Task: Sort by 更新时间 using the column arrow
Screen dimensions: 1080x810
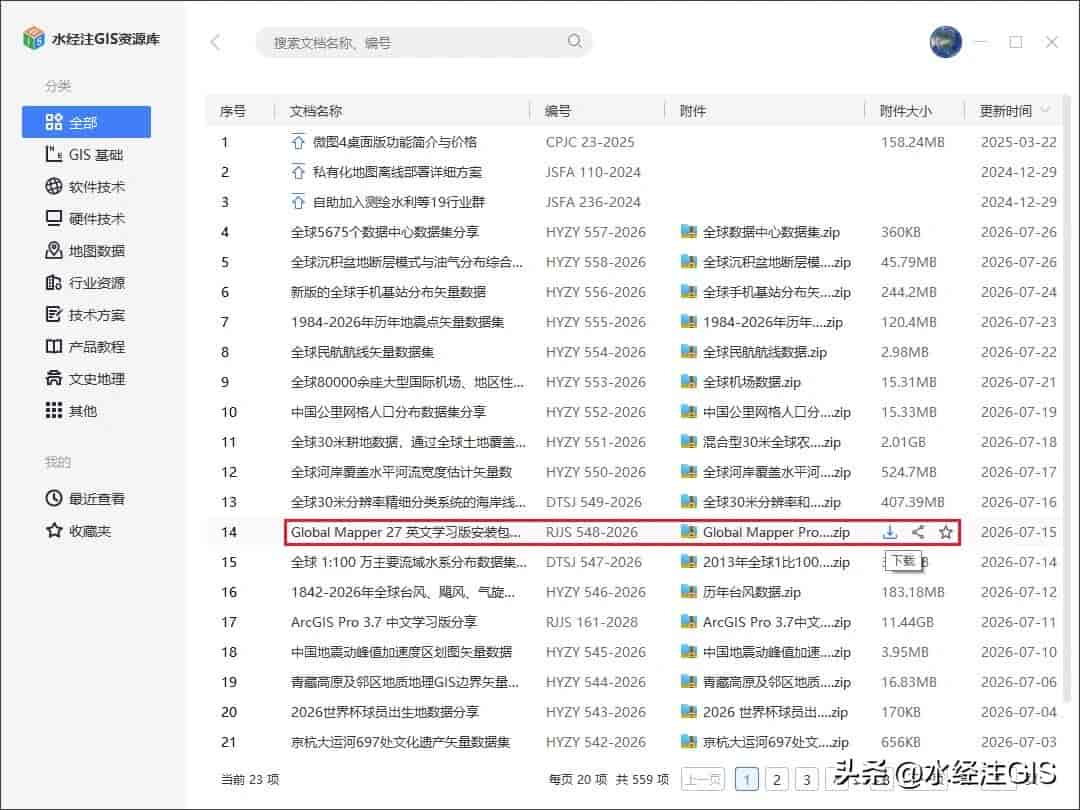Action: [x=1045, y=110]
